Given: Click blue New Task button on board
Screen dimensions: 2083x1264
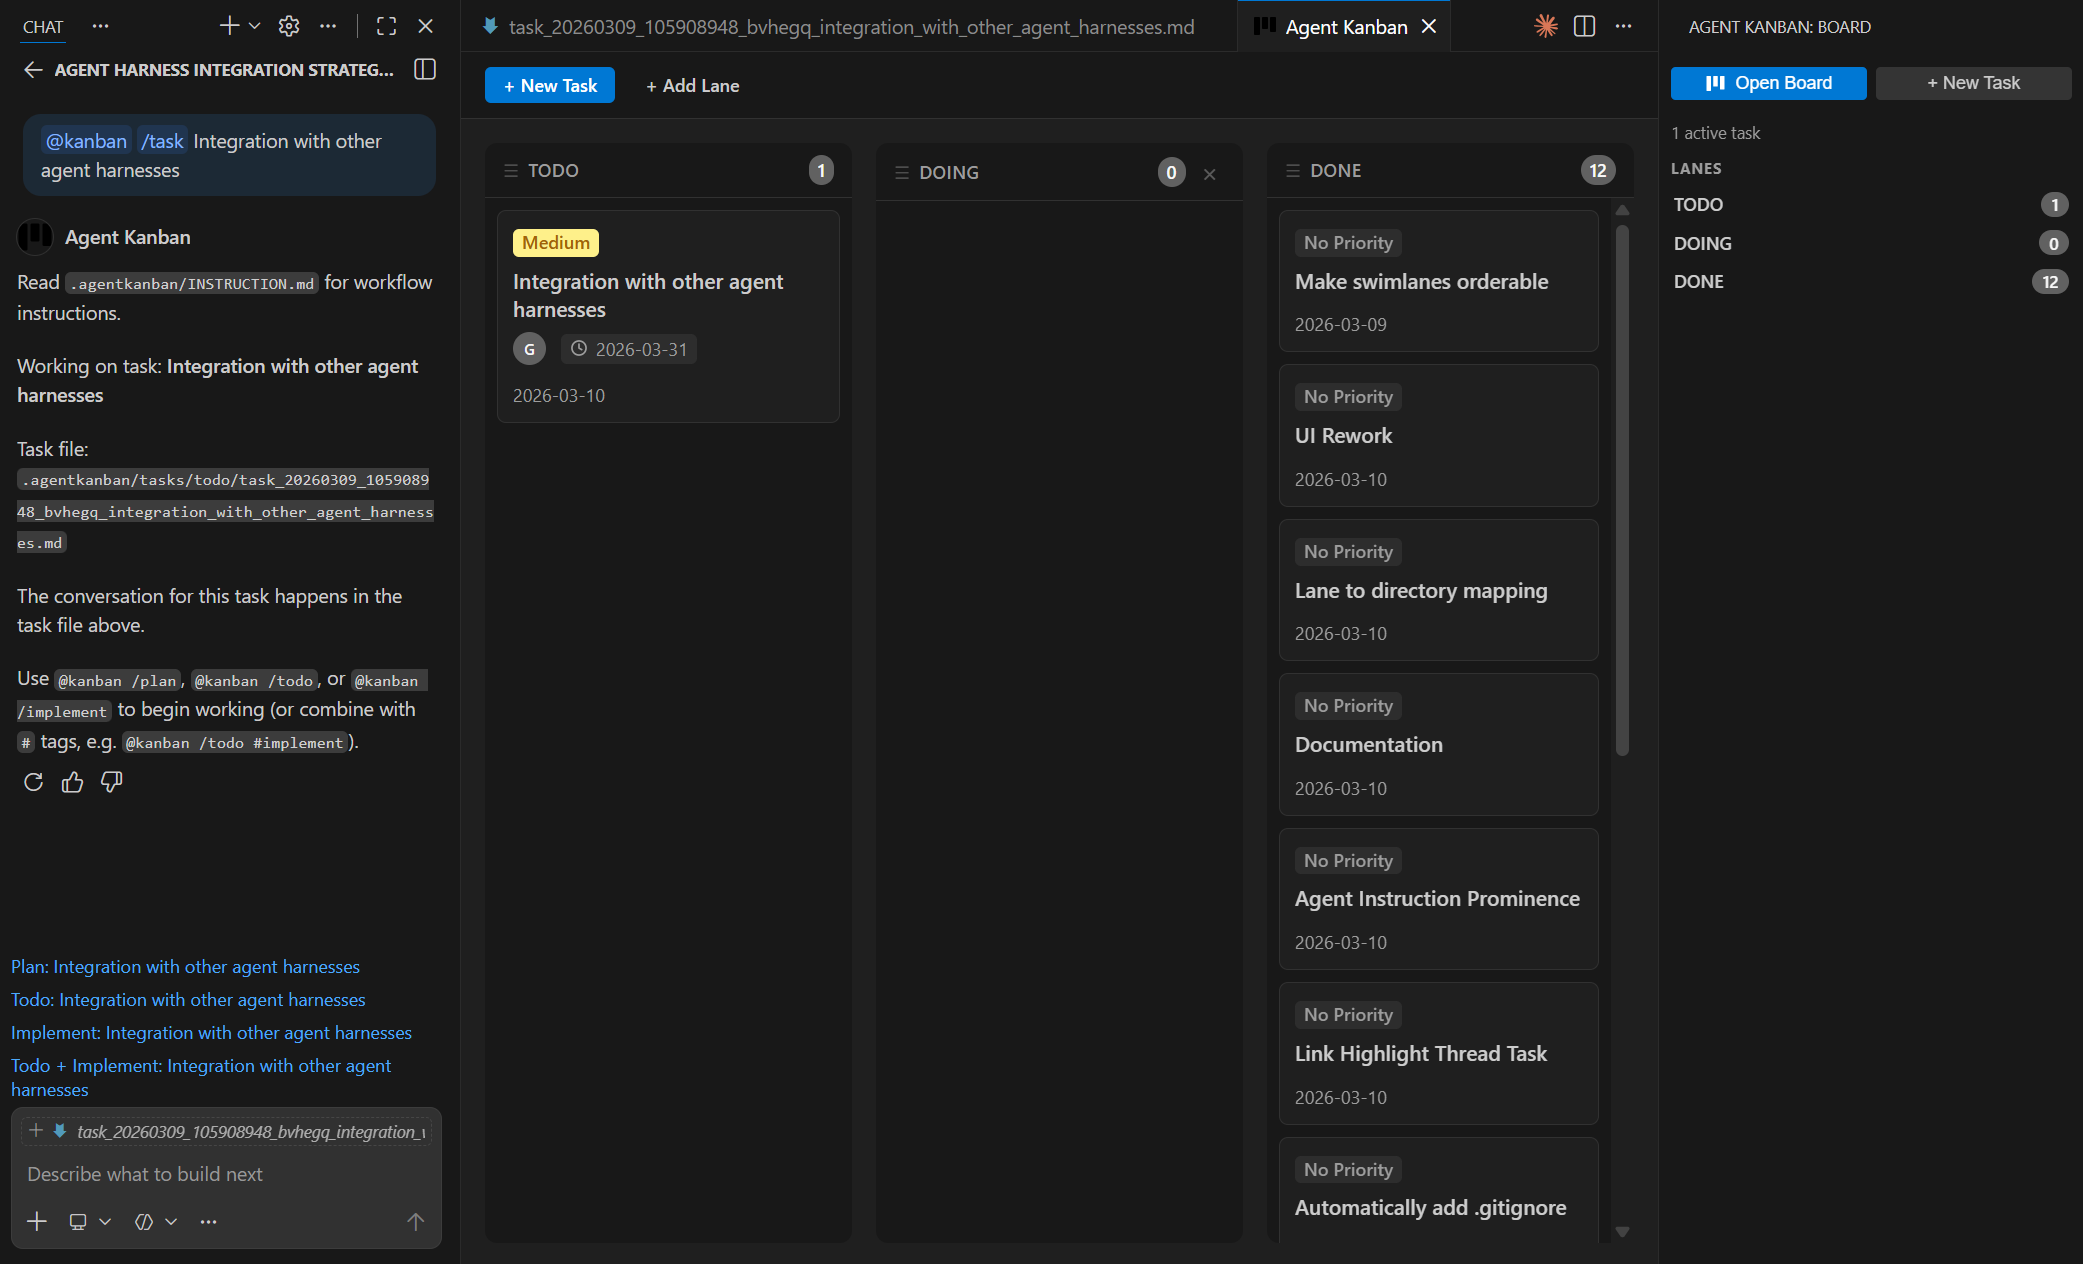Looking at the screenshot, I should point(550,85).
